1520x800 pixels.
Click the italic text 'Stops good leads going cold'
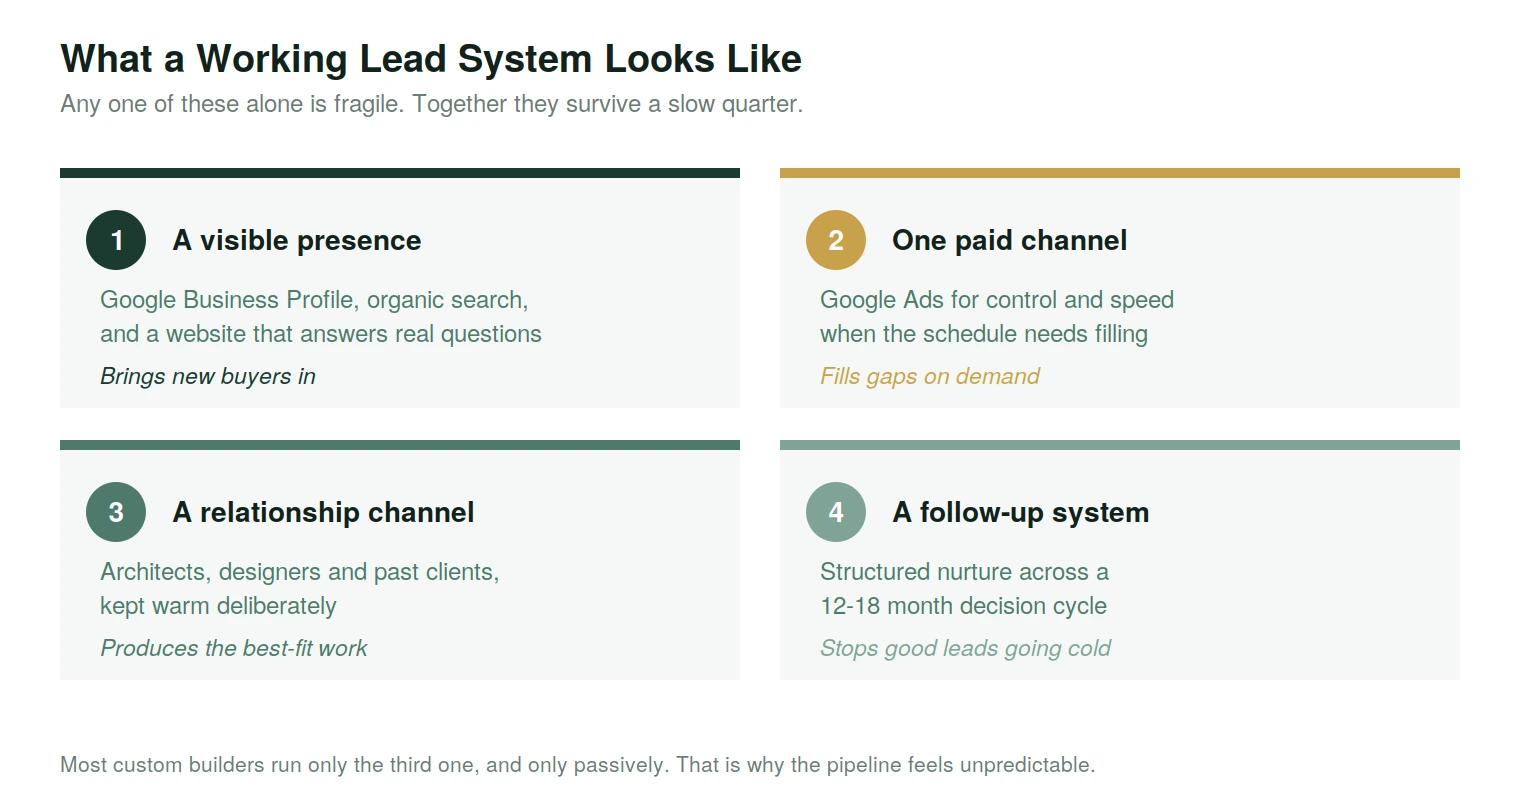[965, 648]
